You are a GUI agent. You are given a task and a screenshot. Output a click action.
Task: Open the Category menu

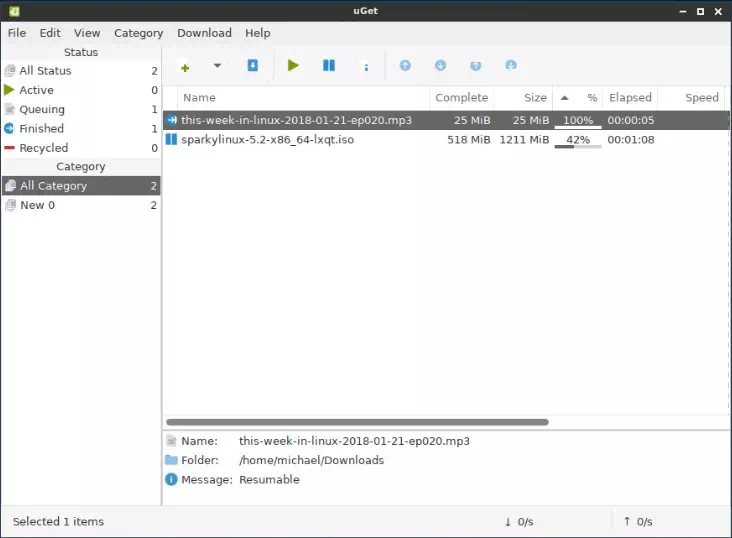point(138,33)
